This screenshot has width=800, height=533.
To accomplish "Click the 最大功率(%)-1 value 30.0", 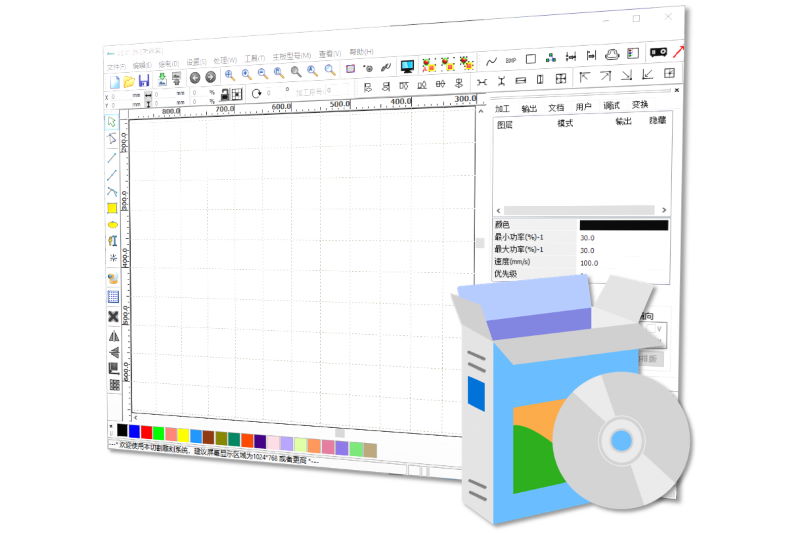I will (x=587, y=250).
